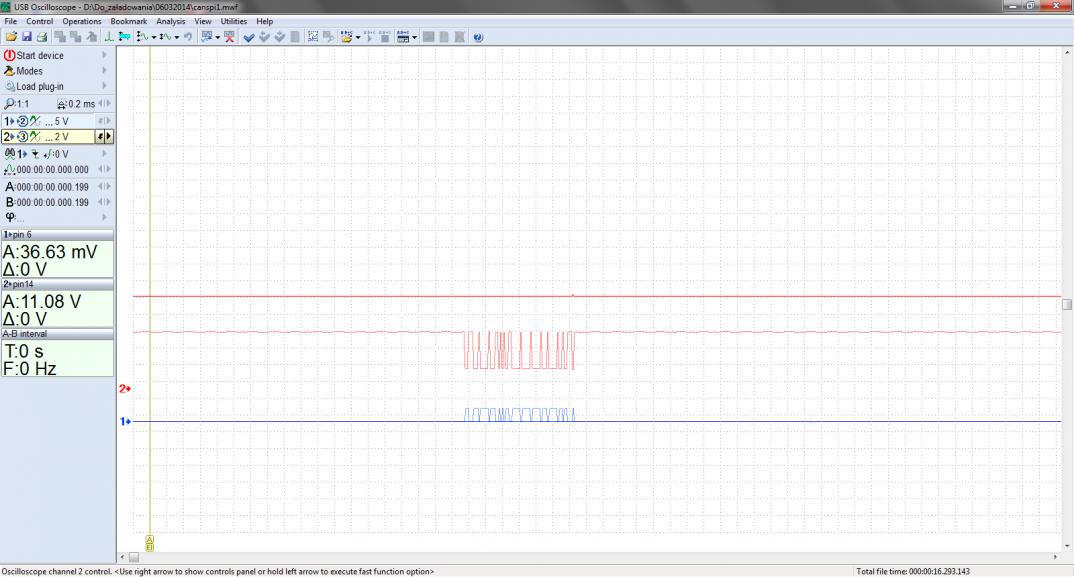
Task: Click the red X delete bookmark icon
Action: (x=229, y=37)
